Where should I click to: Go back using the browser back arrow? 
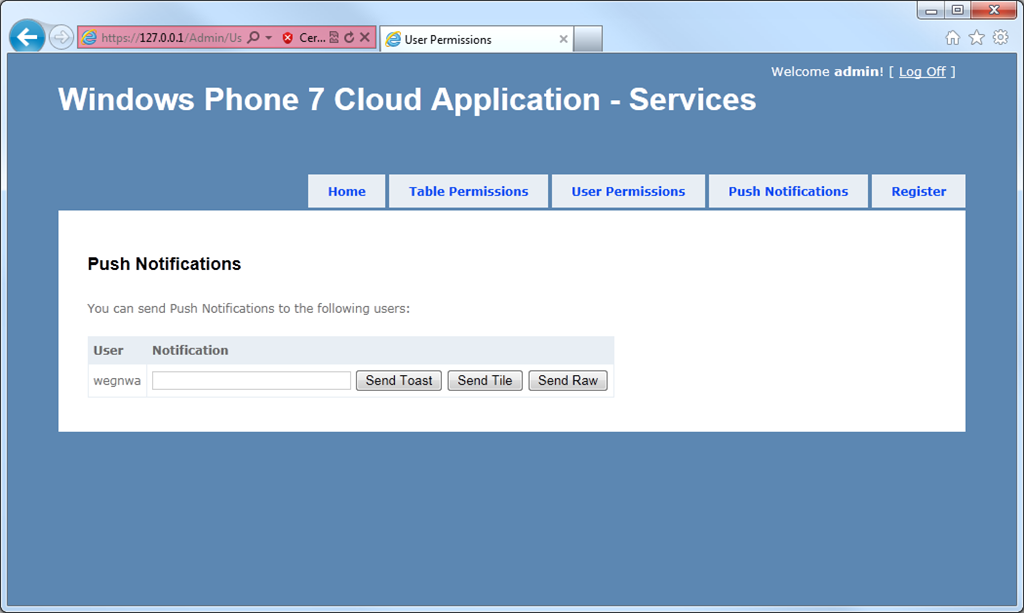point(27,37)
